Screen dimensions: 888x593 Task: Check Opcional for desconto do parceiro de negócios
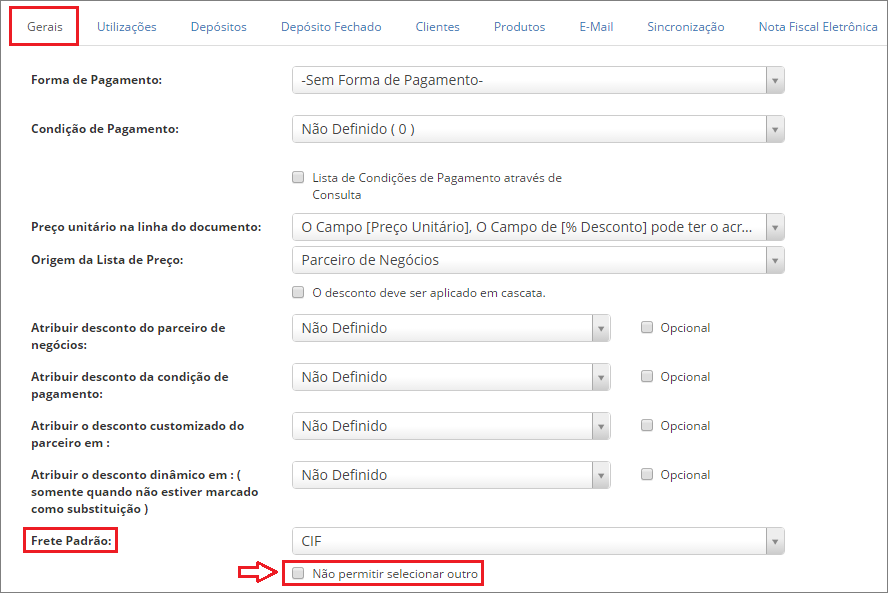click(647, 327)
